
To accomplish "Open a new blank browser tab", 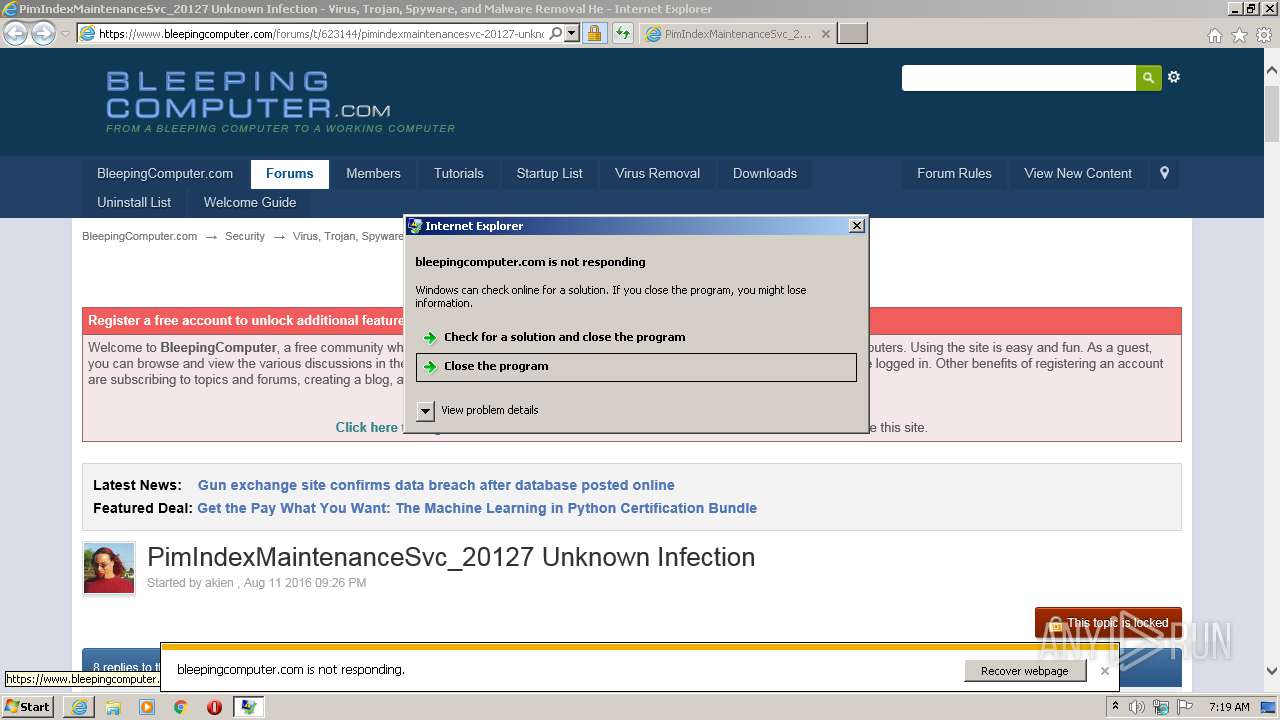I will pyautogui.click(x=852, y=34).
